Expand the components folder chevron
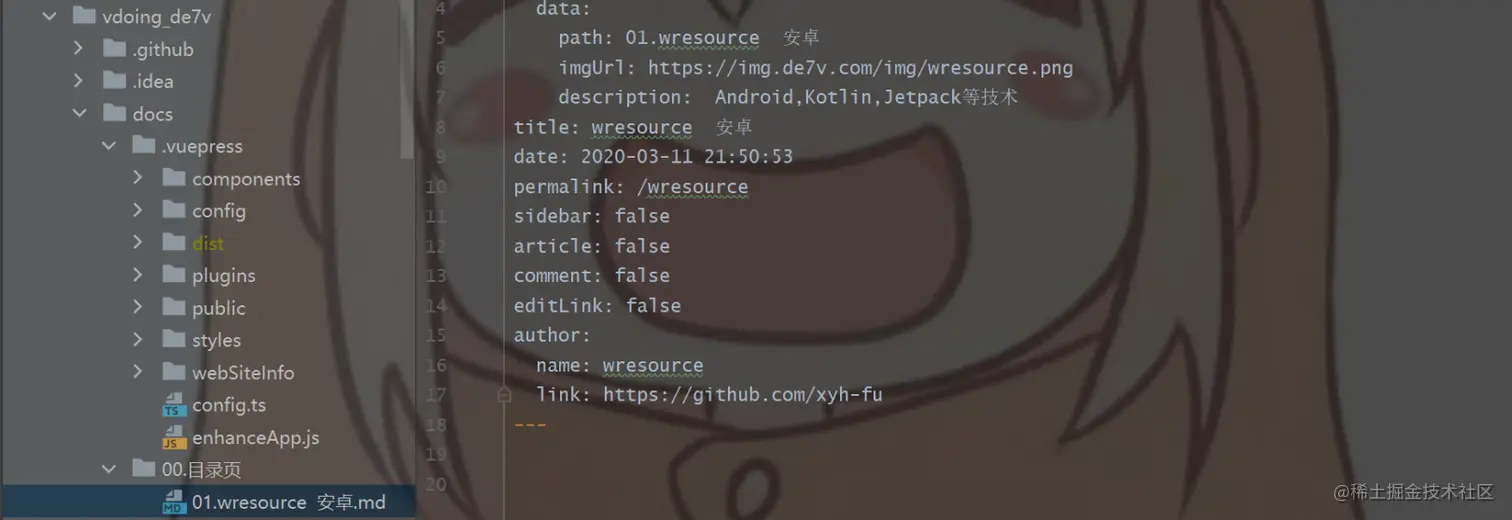 (x=138, y=178)
